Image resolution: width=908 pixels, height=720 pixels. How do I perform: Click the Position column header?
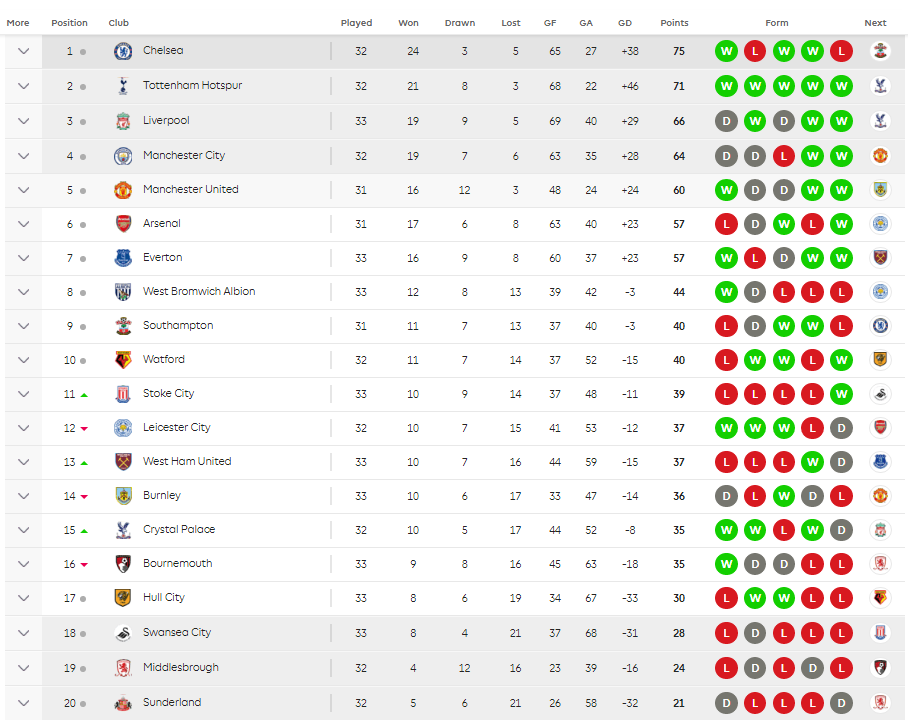click(69, 23)
